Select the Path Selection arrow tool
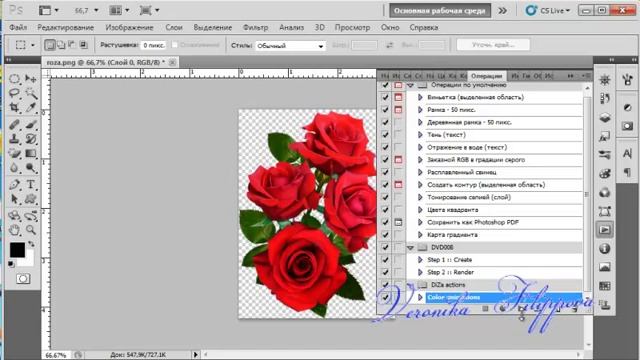This screenshot has height=360, width=640. (x=15, y=199)
